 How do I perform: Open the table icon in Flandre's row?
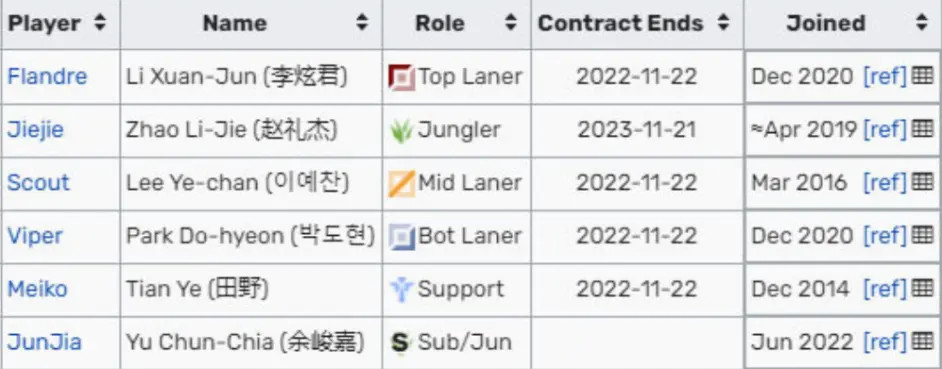pos(922,76)
